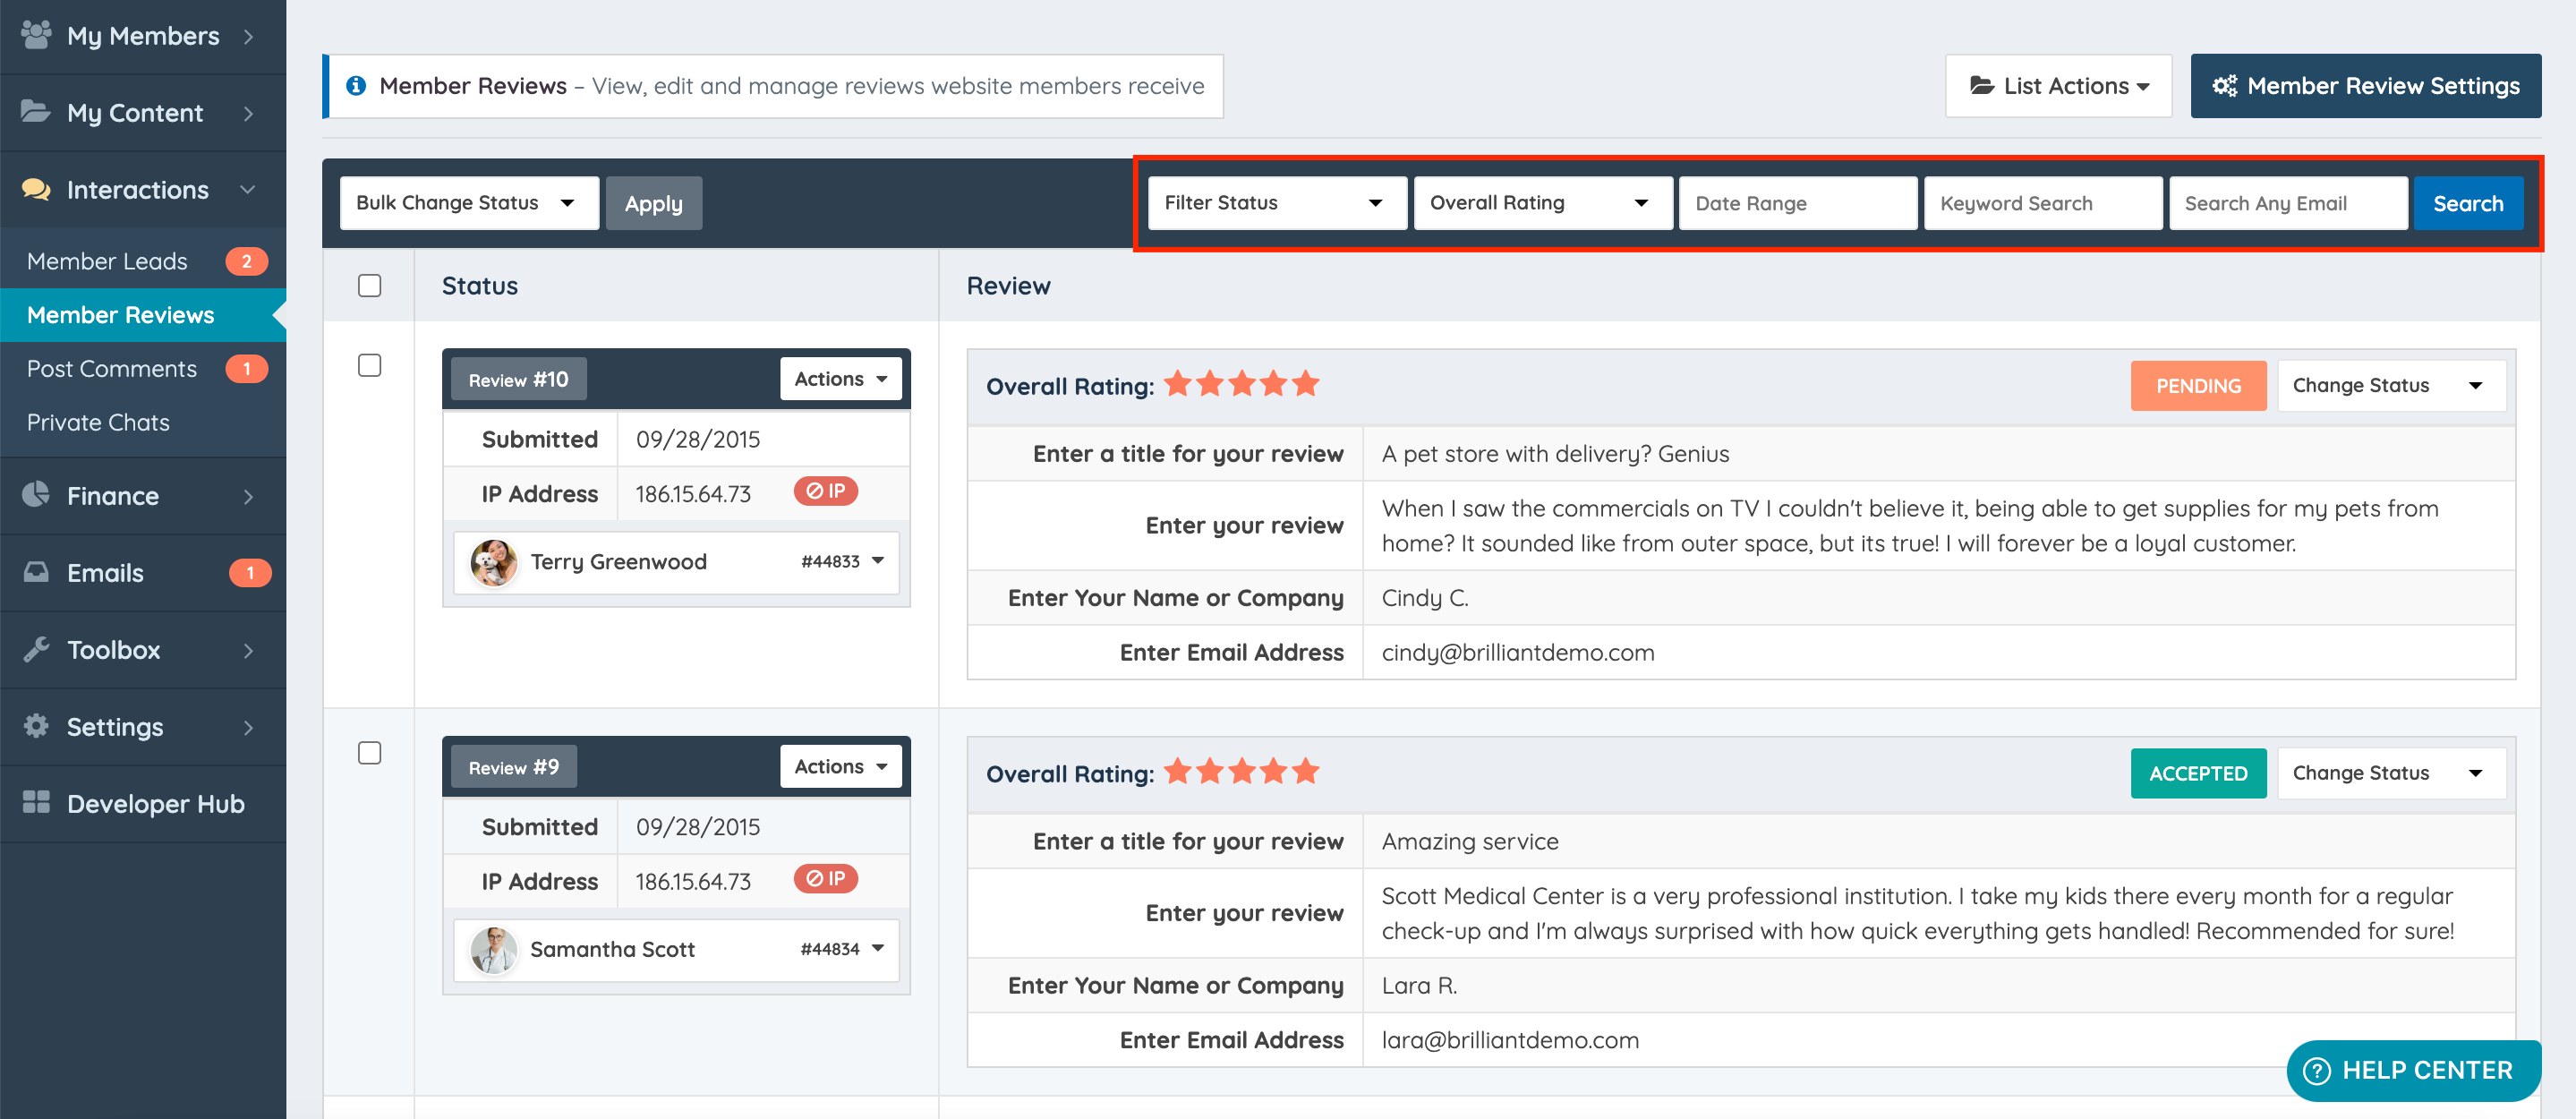The width and height of the screenshot is (2576, 1119).
Task: Open the Filter Status dropdown
Action: click(x=1276, y=203)
